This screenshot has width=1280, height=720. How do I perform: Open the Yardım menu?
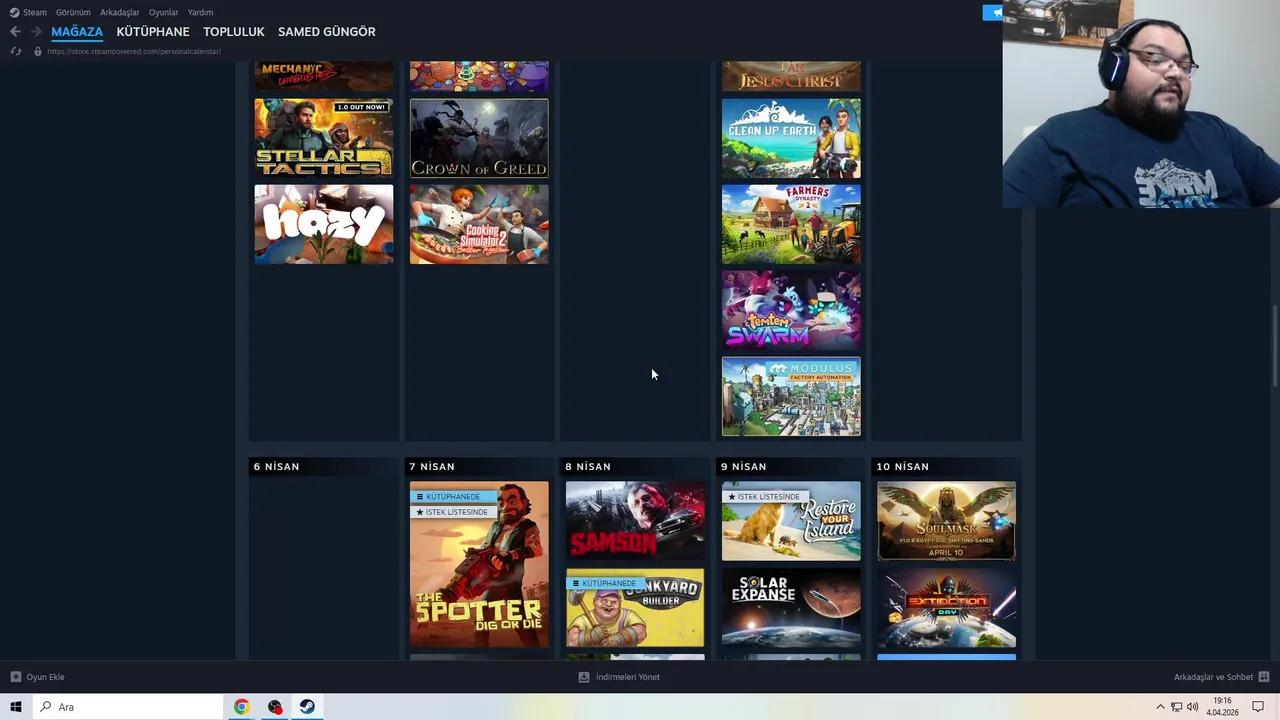coord(200,12)
